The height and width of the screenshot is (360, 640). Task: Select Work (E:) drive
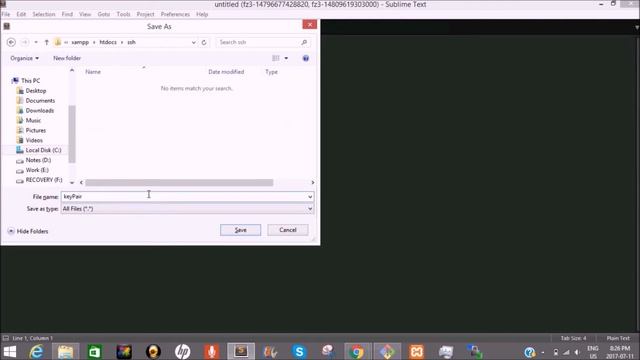[37, 170]
